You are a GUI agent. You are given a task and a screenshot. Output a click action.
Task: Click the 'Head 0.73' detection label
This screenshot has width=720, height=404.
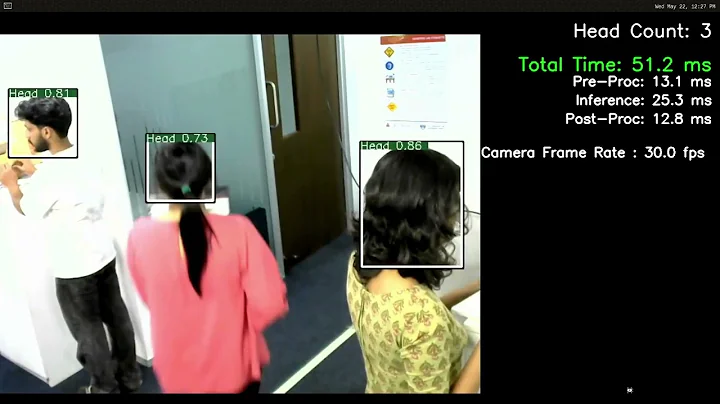point(180,138)
